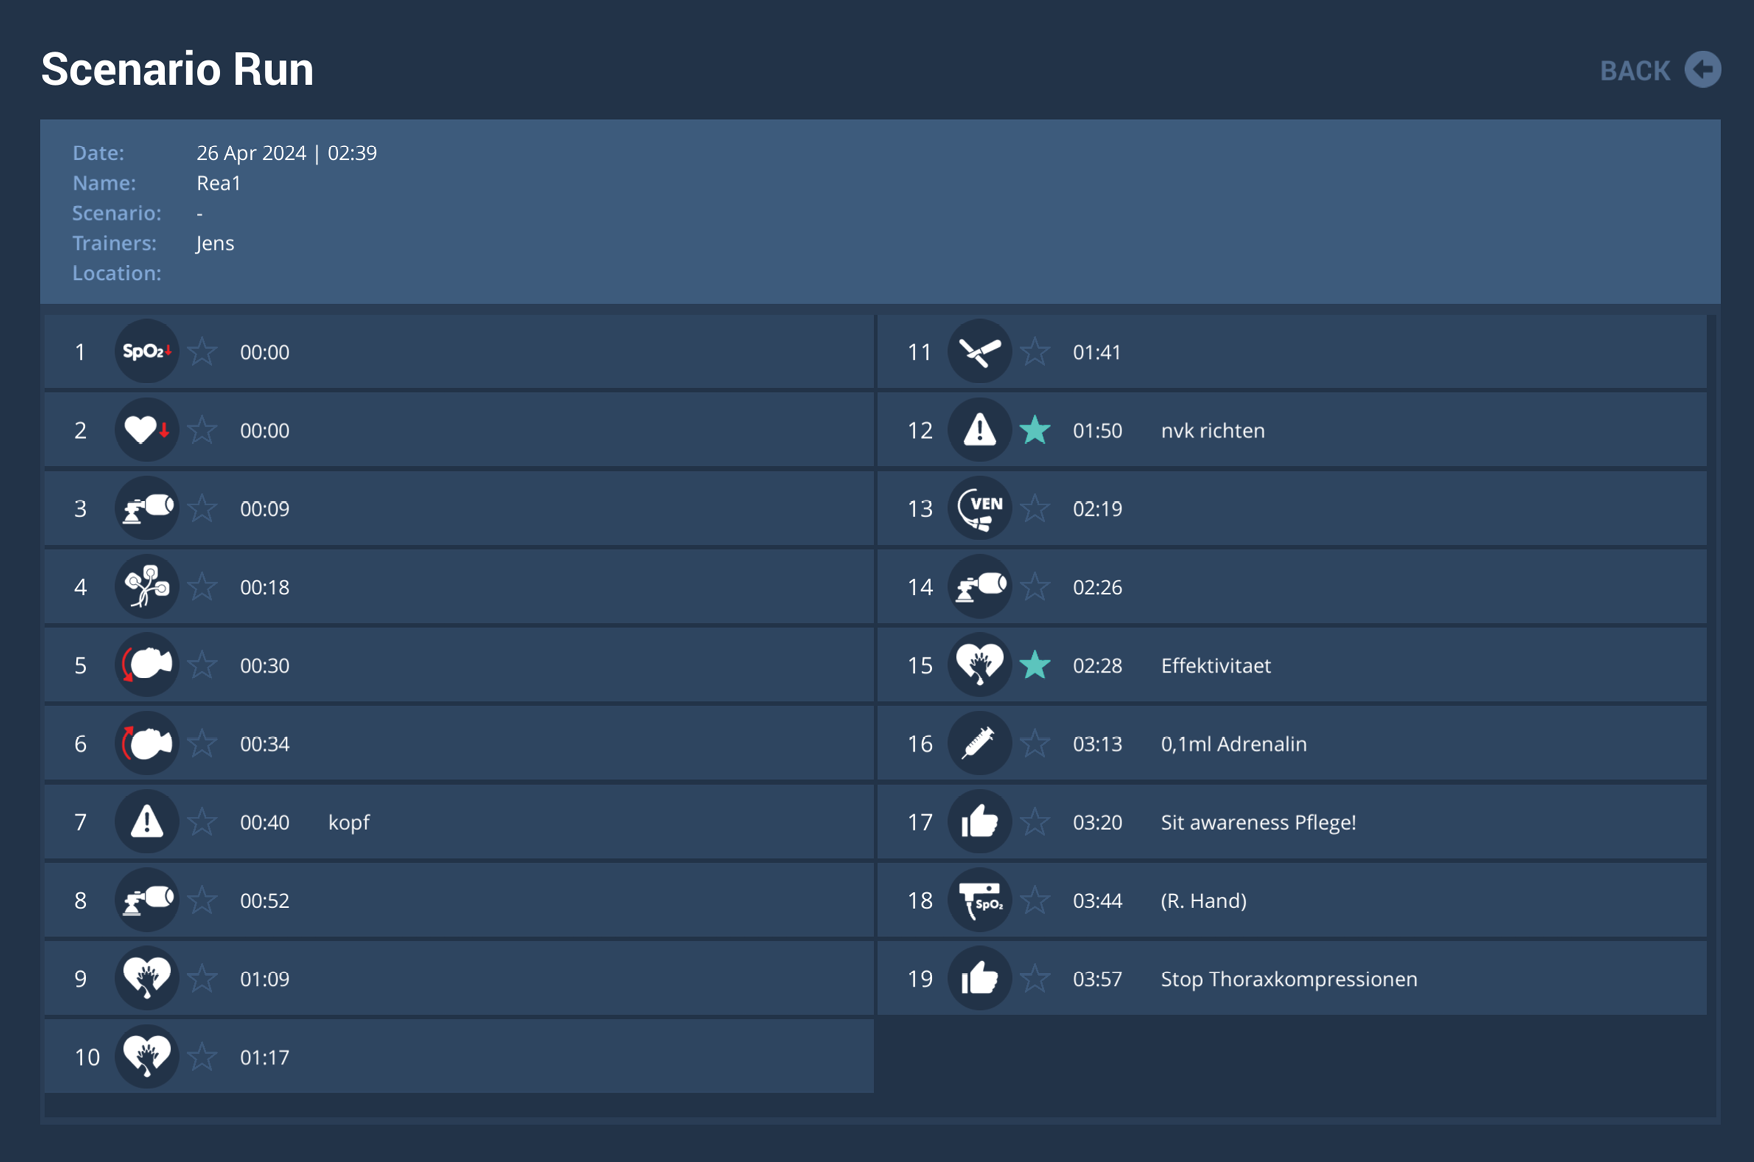Viewport: 1754px width, 1162px height.
Task: Click the '0,1ml Adrenalin' comment text
Action: [x=1233, y=744]
